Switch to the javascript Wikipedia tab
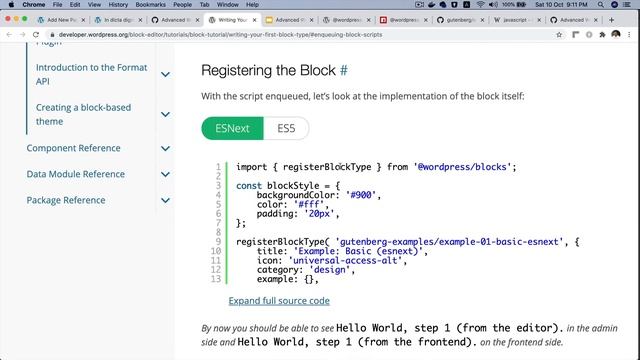 (x=518, y=20)
